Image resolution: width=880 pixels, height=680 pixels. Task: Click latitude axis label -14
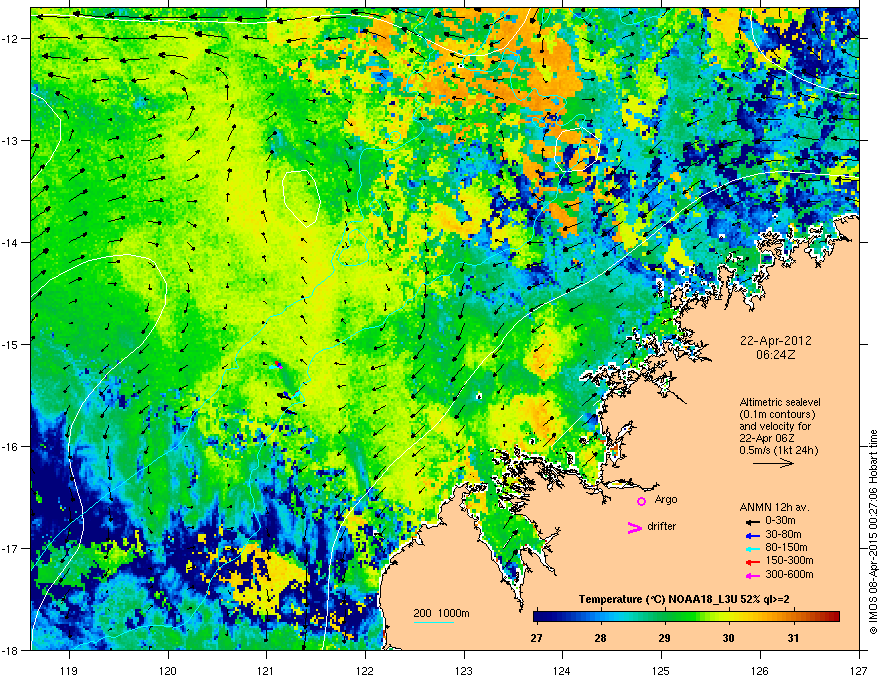coord(10,243)
